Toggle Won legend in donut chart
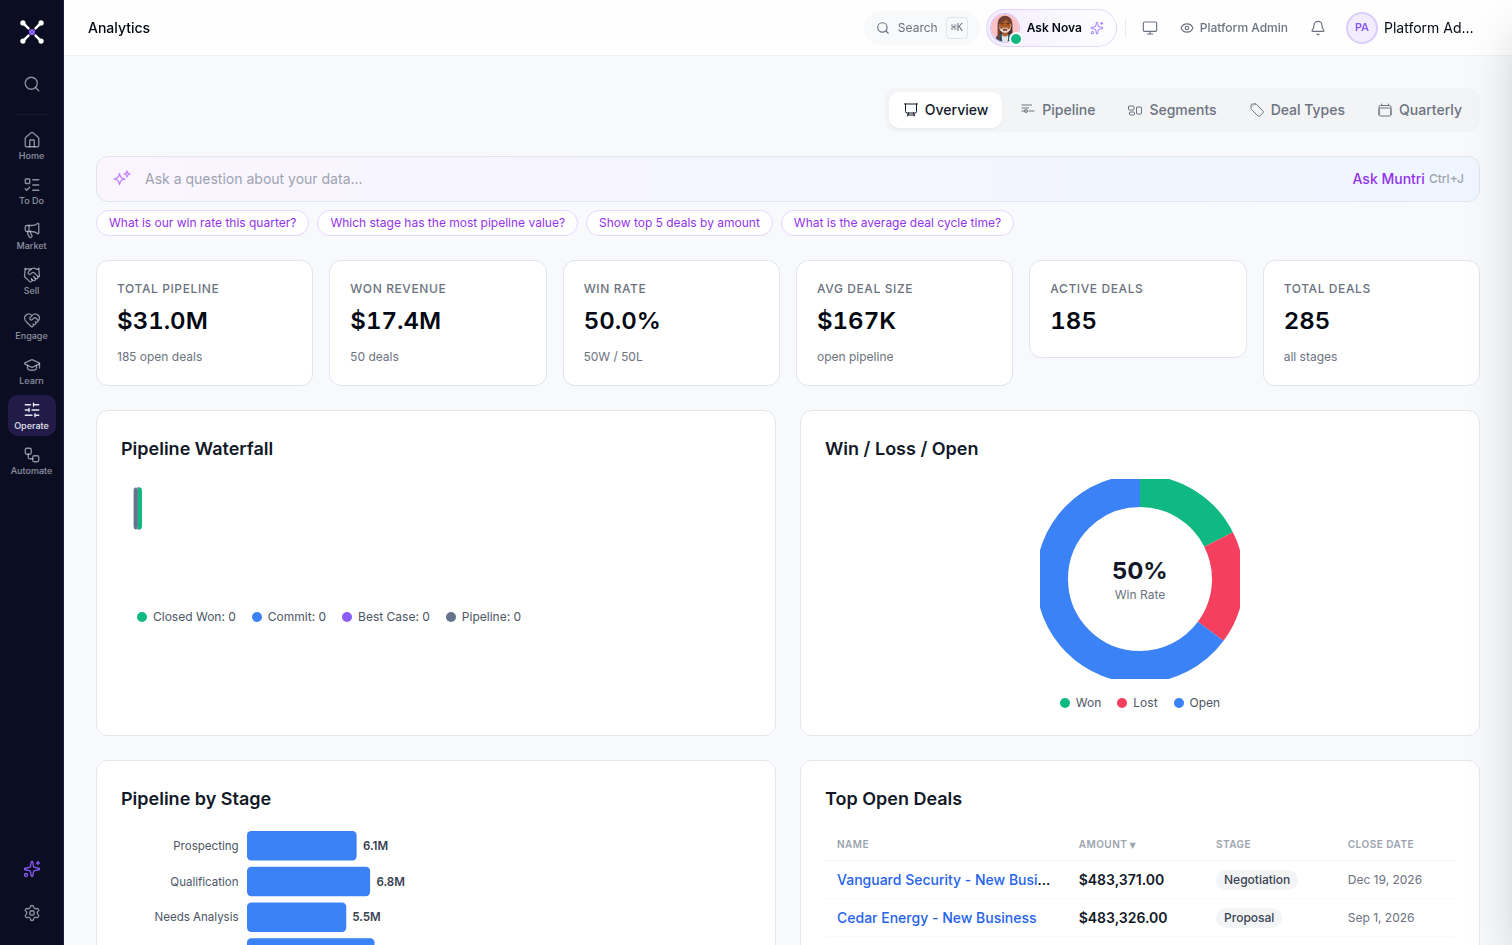 [1080, 703]
